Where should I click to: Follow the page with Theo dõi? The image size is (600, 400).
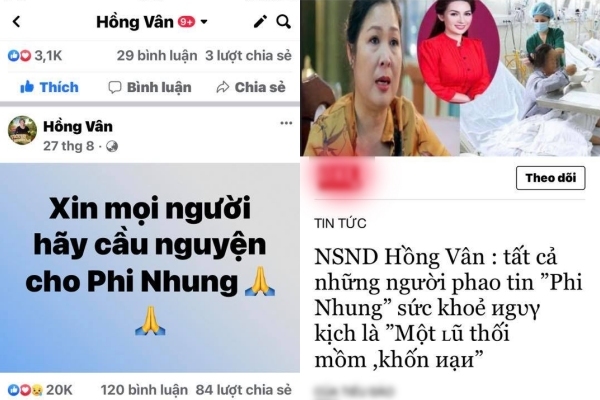551,178
